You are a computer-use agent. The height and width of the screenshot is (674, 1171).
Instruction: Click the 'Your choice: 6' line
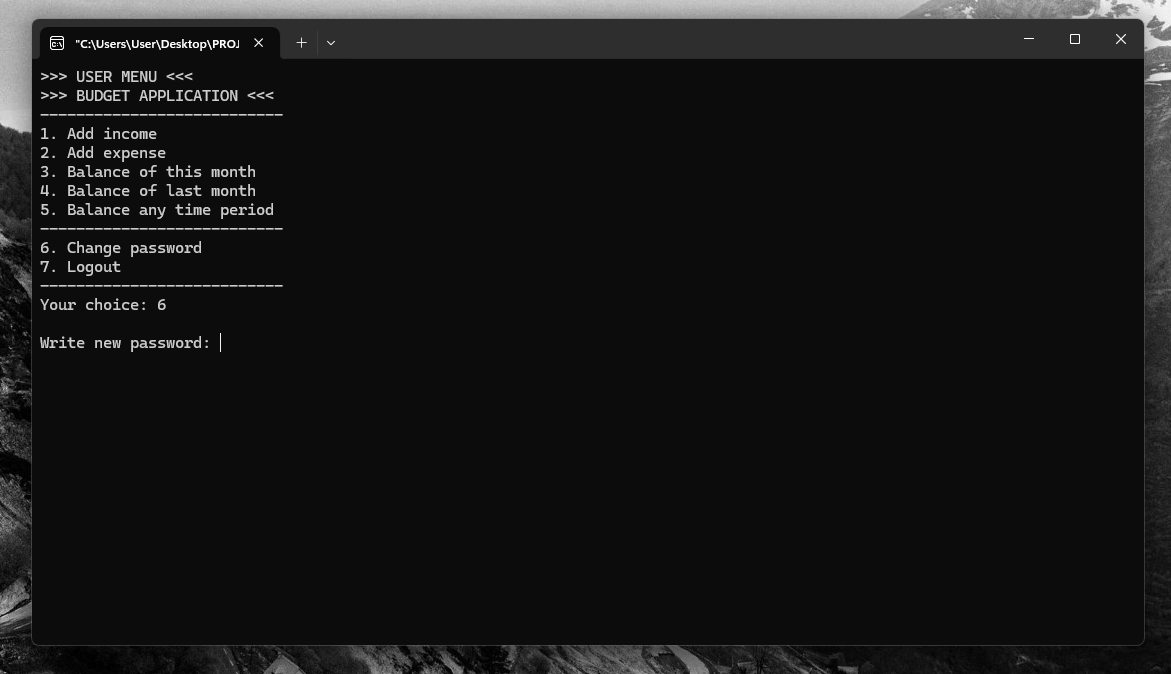click(103, 305)
